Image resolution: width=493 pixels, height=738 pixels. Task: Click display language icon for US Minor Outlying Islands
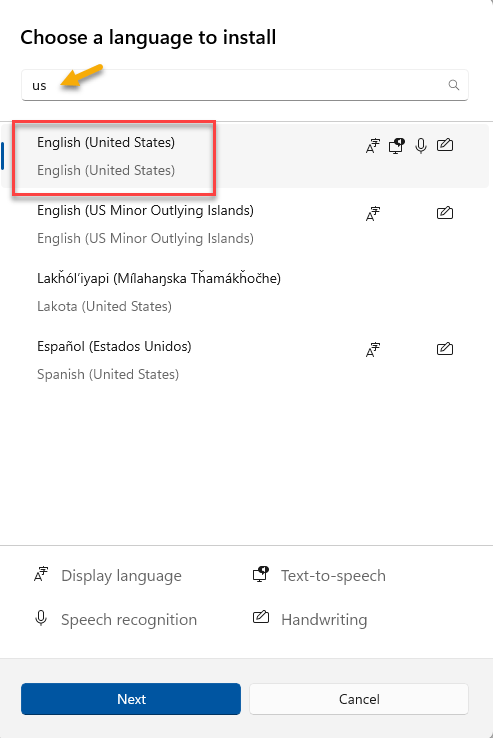point(372,214)
